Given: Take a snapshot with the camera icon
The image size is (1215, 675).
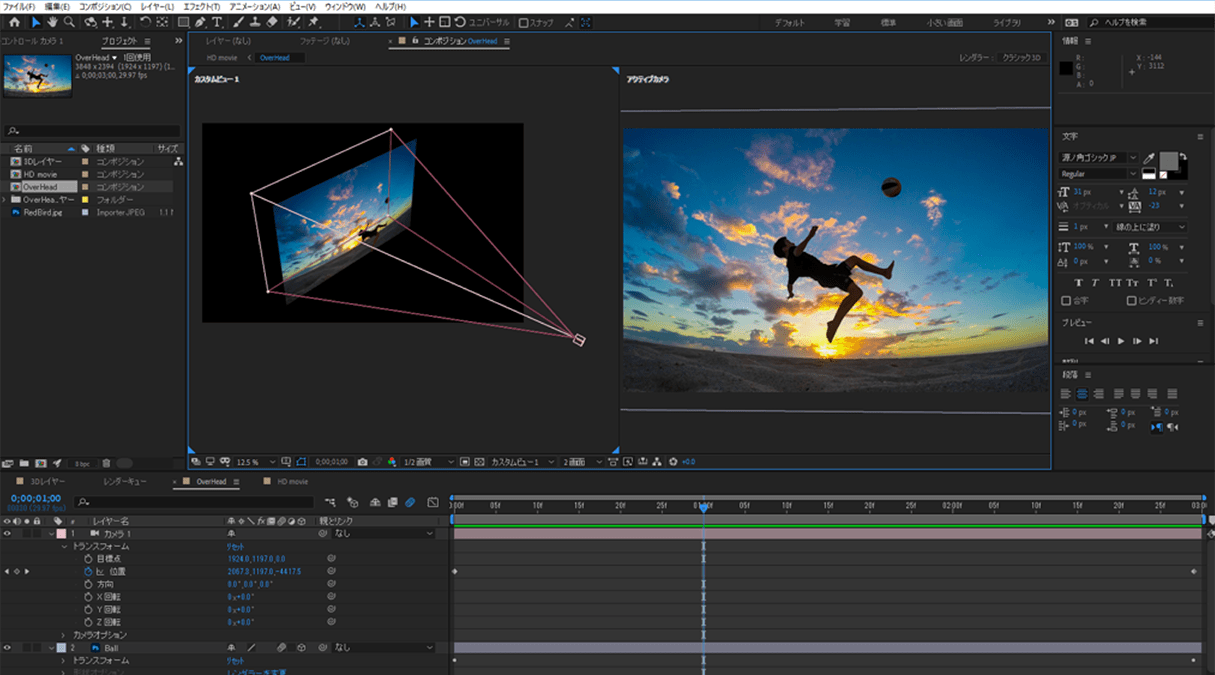Looking at the screenshot, I should (363, 462).
